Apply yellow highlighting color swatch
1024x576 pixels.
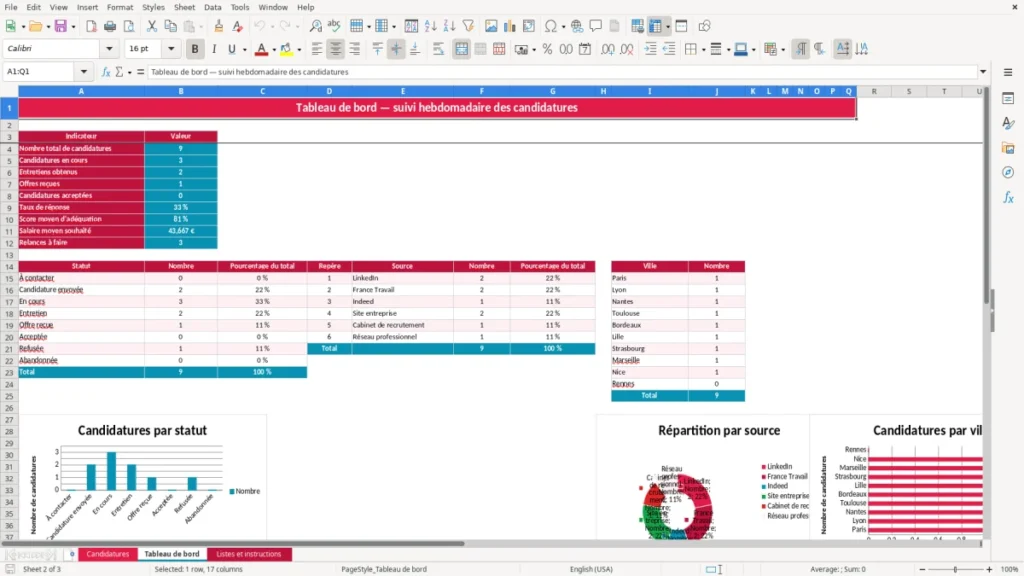point(286,49)
